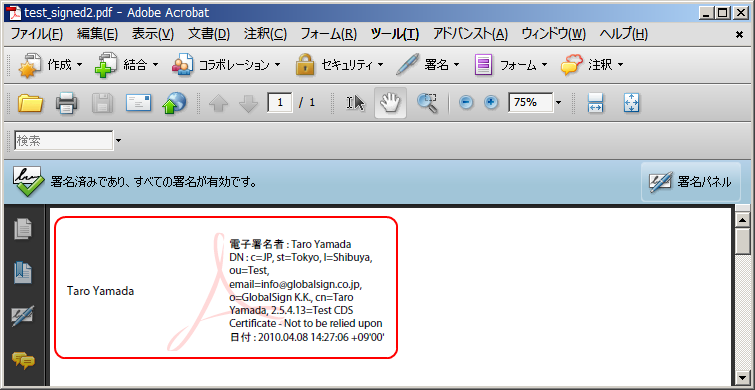
Task: Click the vertical scrollbar thumb
Action: [743, 242]
